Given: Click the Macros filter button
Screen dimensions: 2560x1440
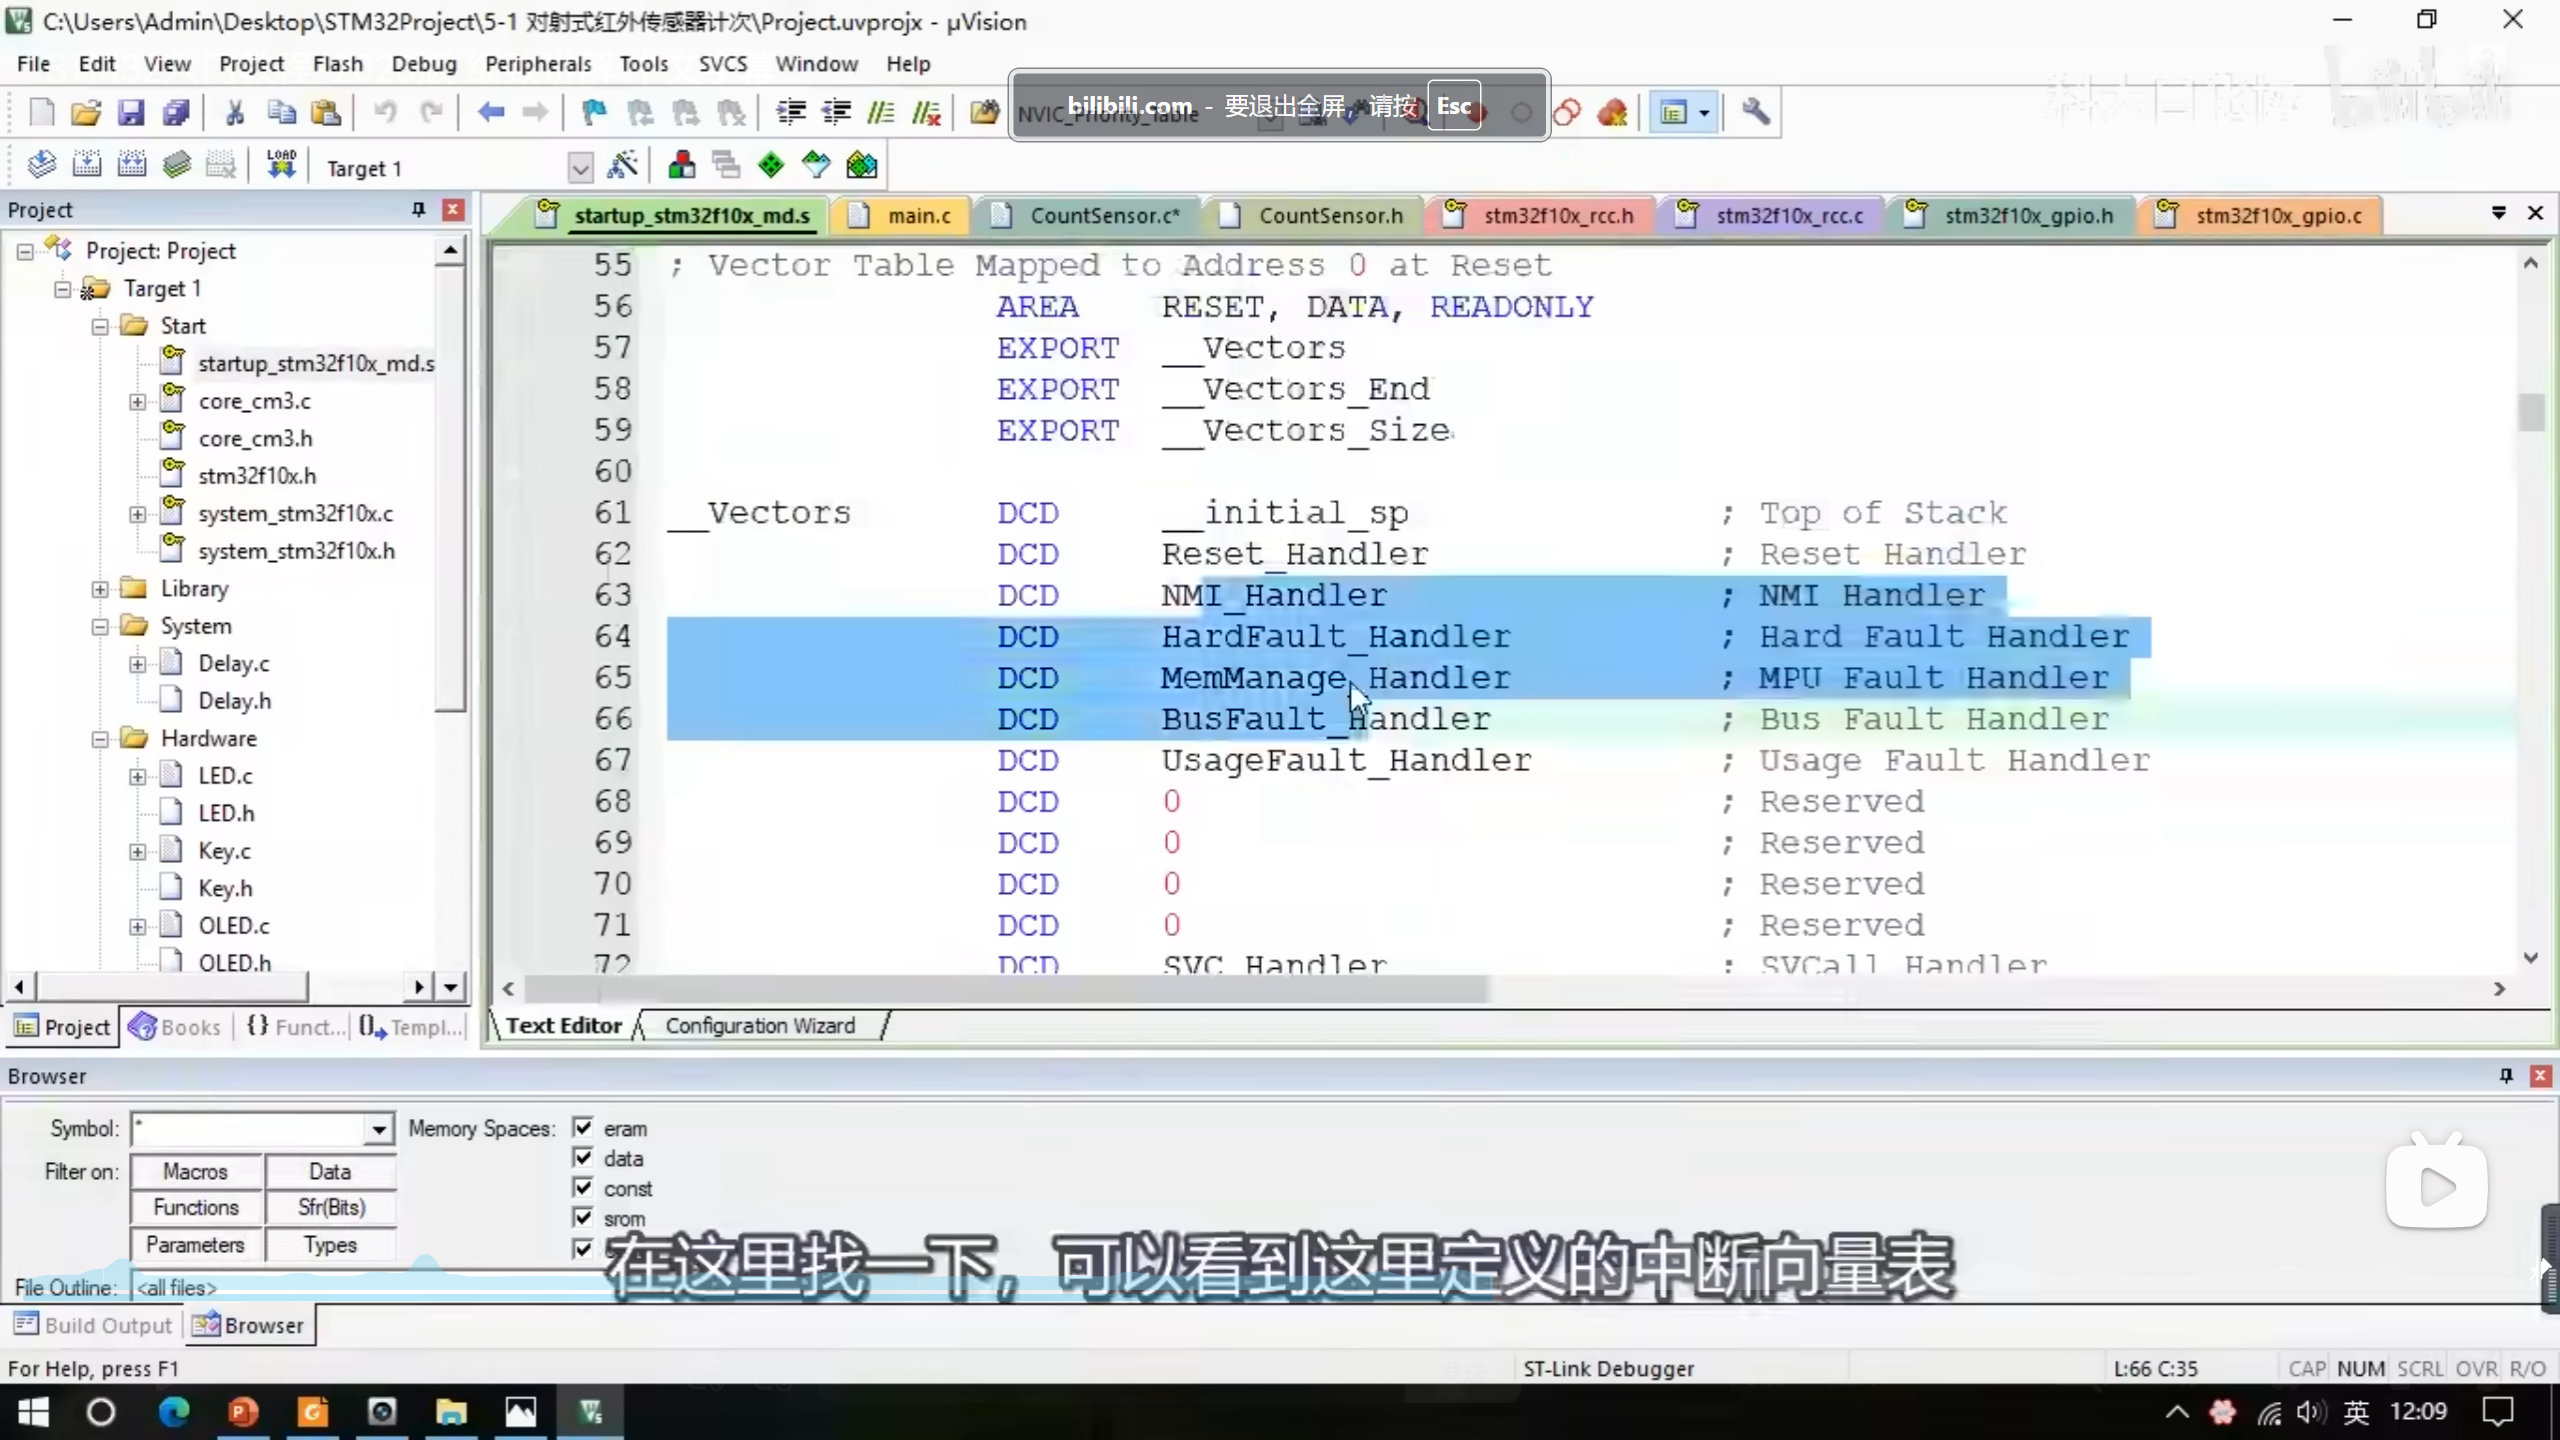Looking at the screenshot, I should click(196, 1171).
